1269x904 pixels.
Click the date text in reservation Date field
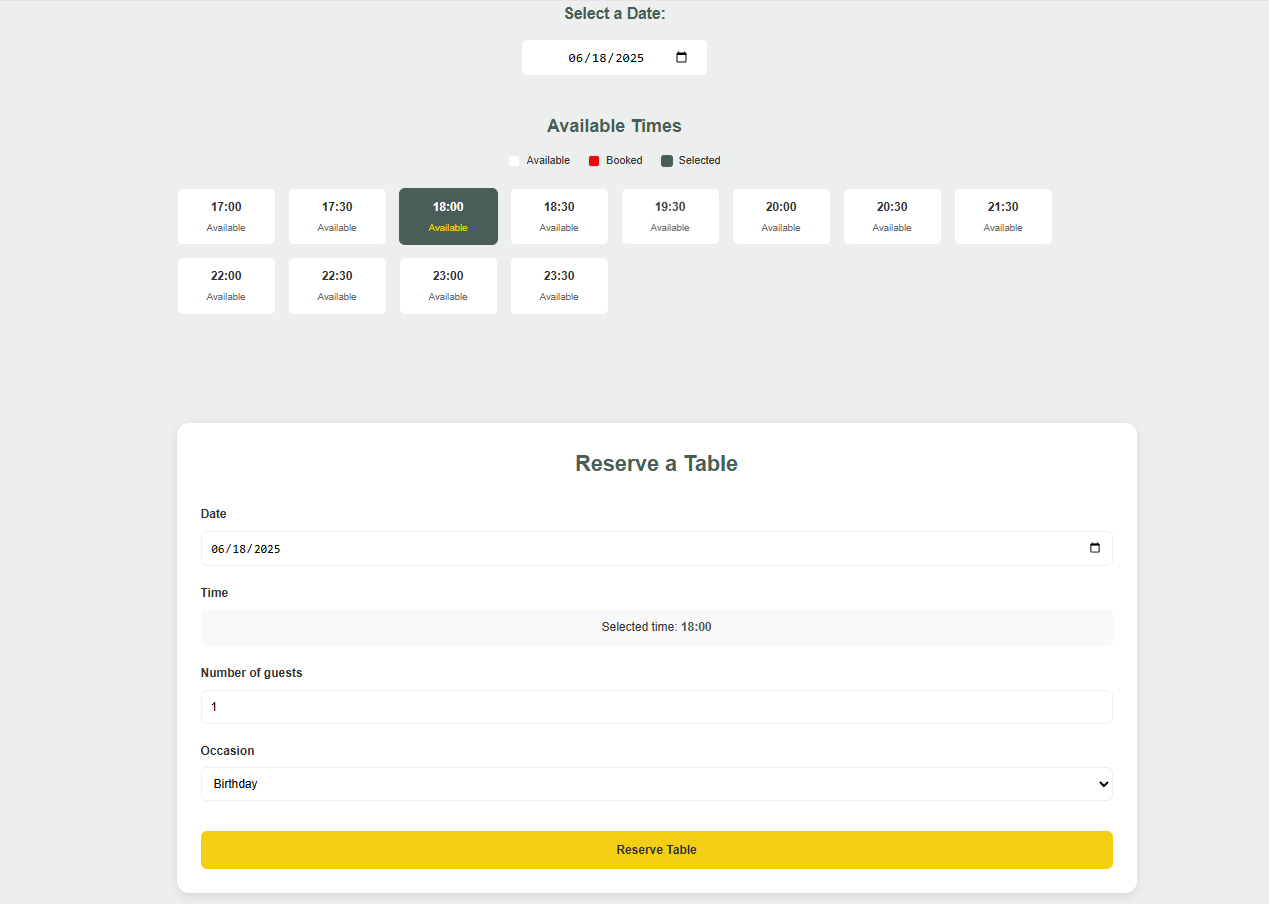(246, 549)
